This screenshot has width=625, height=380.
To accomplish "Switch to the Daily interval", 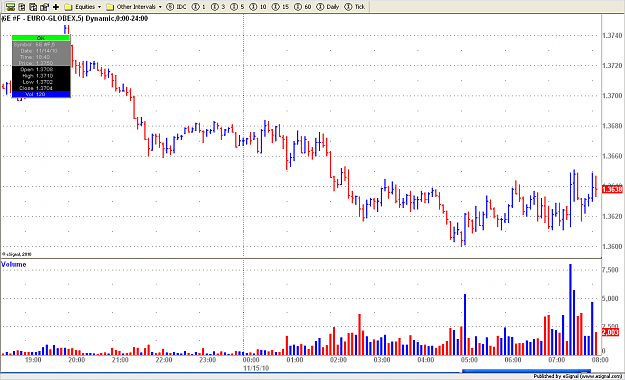I will (328, 7).
